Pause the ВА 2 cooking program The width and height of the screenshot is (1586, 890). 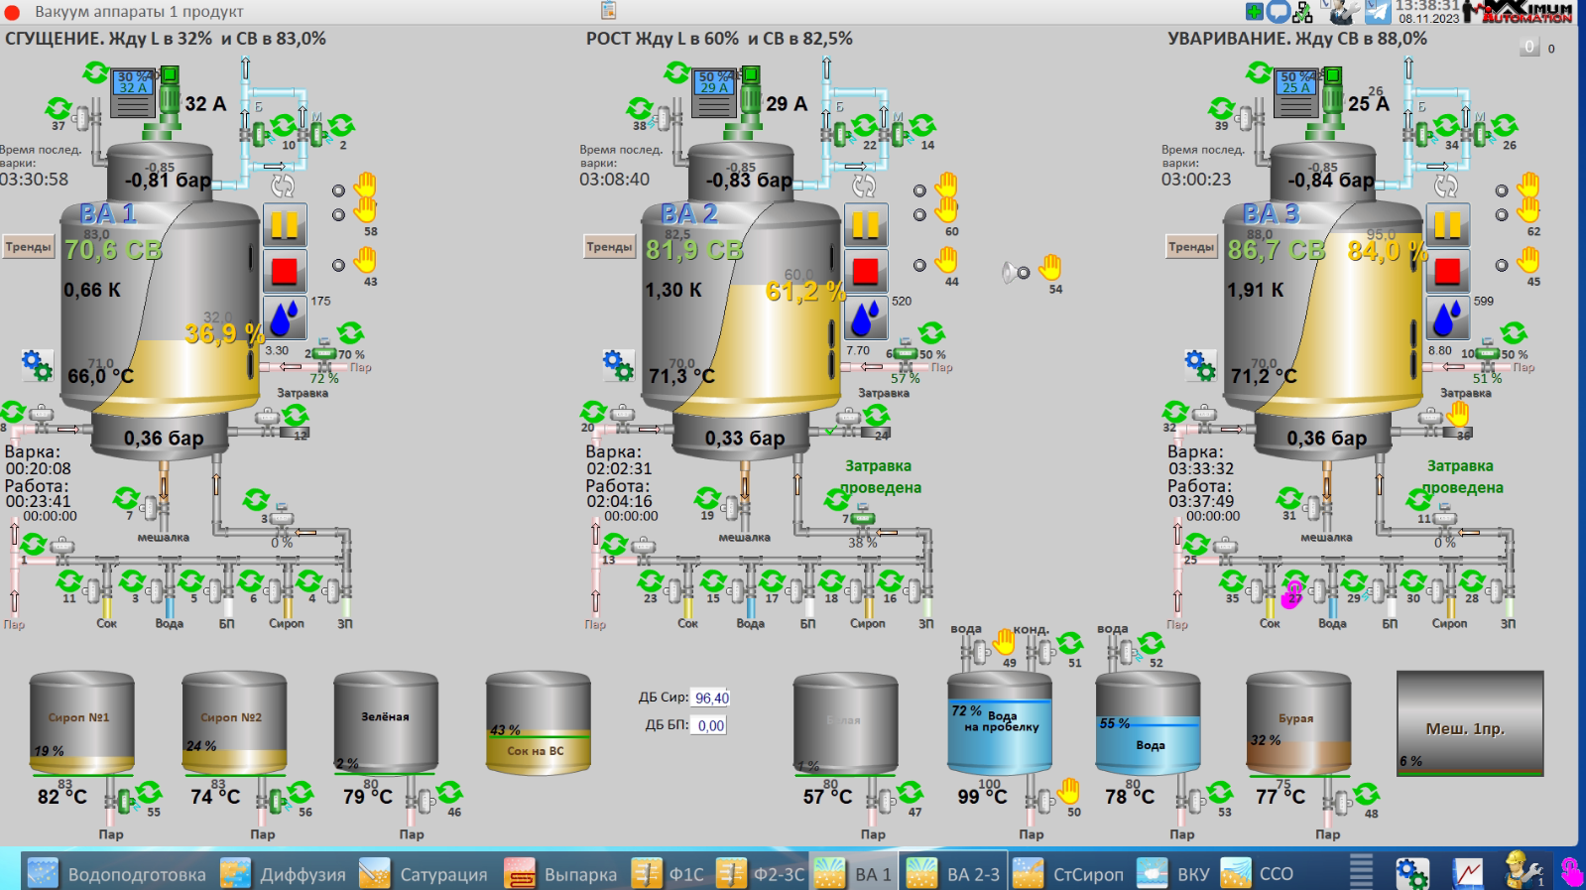click(x=865, y=224)
